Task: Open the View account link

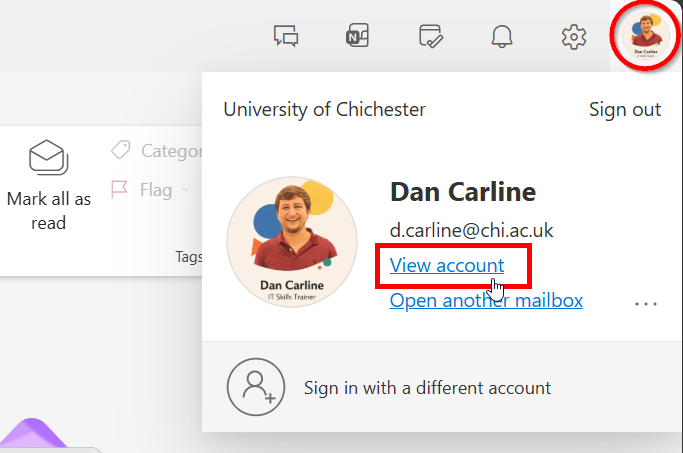Action: click(447, 265)
